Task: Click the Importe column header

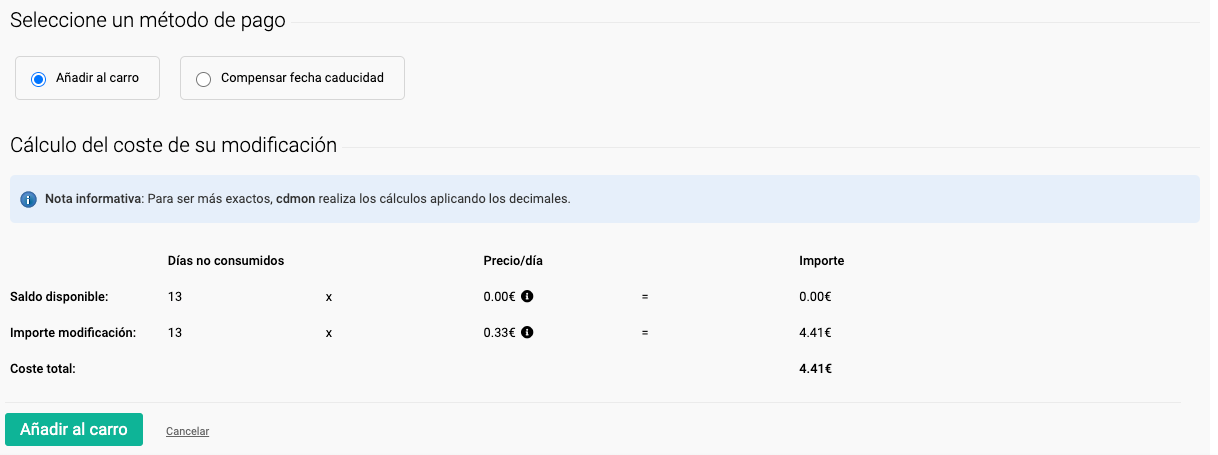Action: coord(821,260)
